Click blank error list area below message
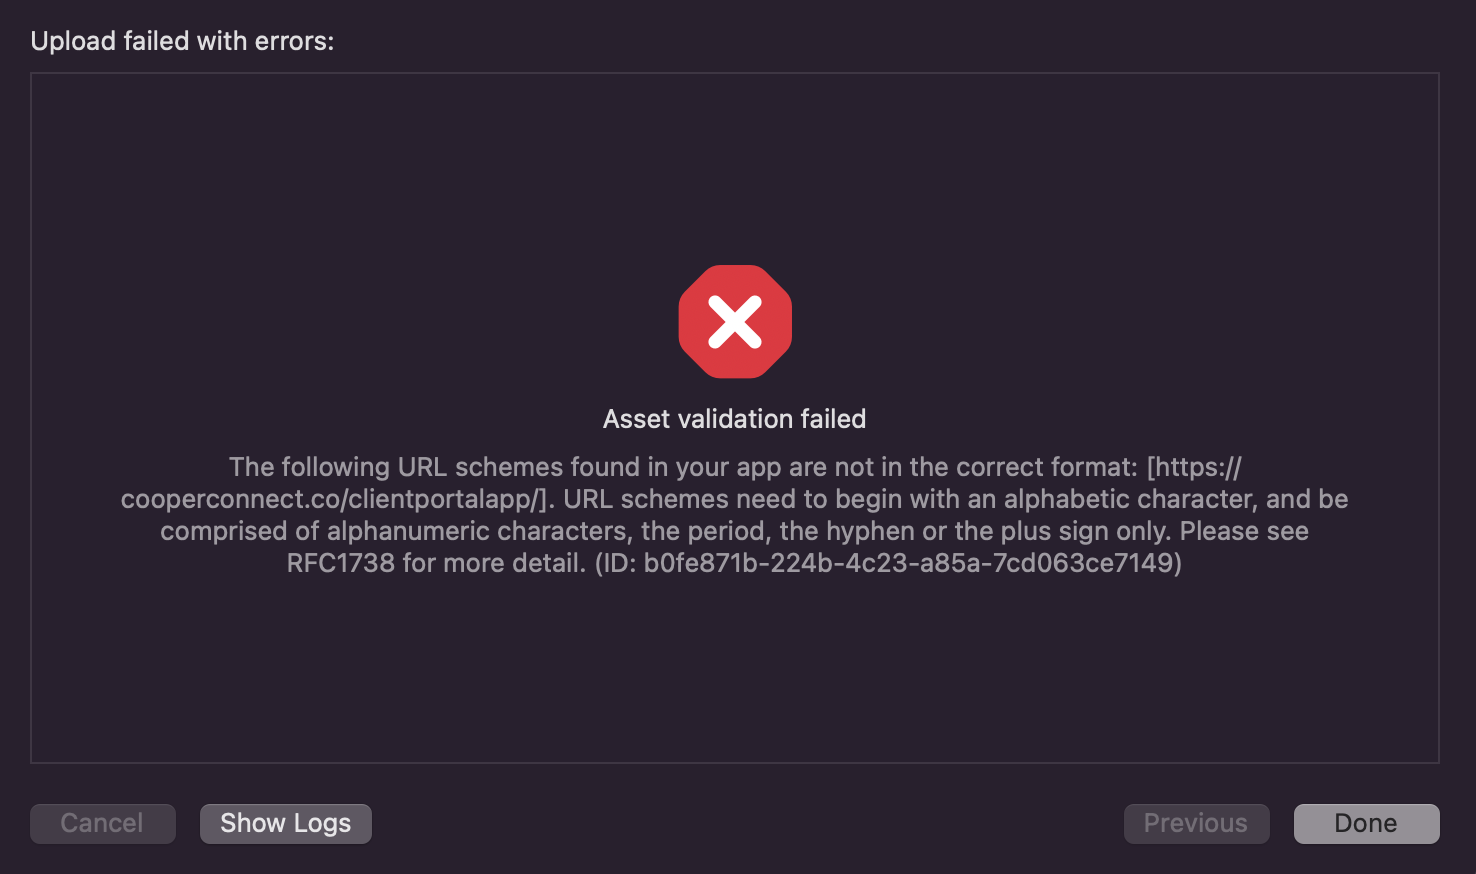1476x874 pixels. tap(735, 670)
